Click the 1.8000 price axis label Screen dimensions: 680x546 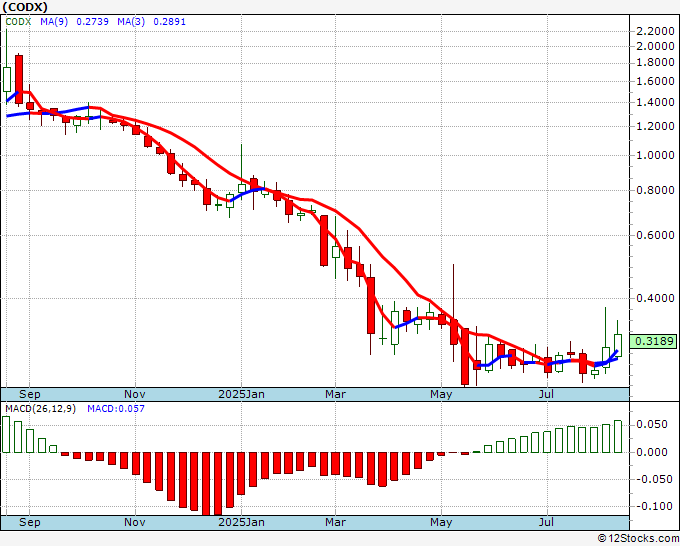[x=655, y=62]
